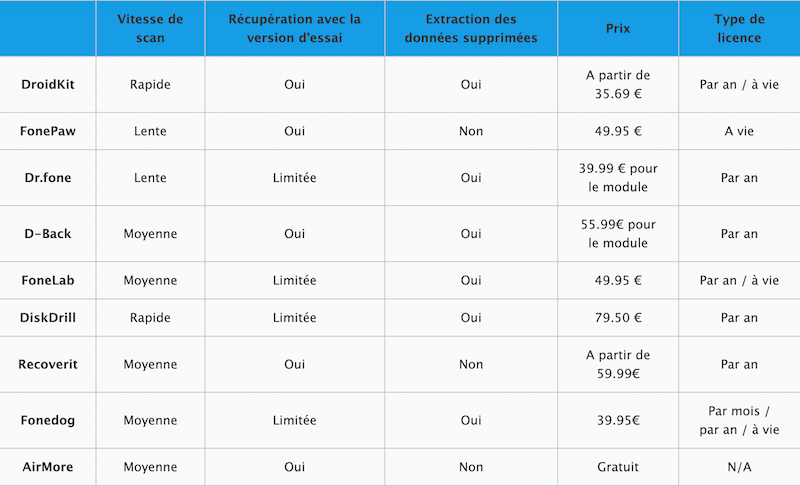
Task: Click the A partir de 35.69 € cell
Action: [618, 84]
